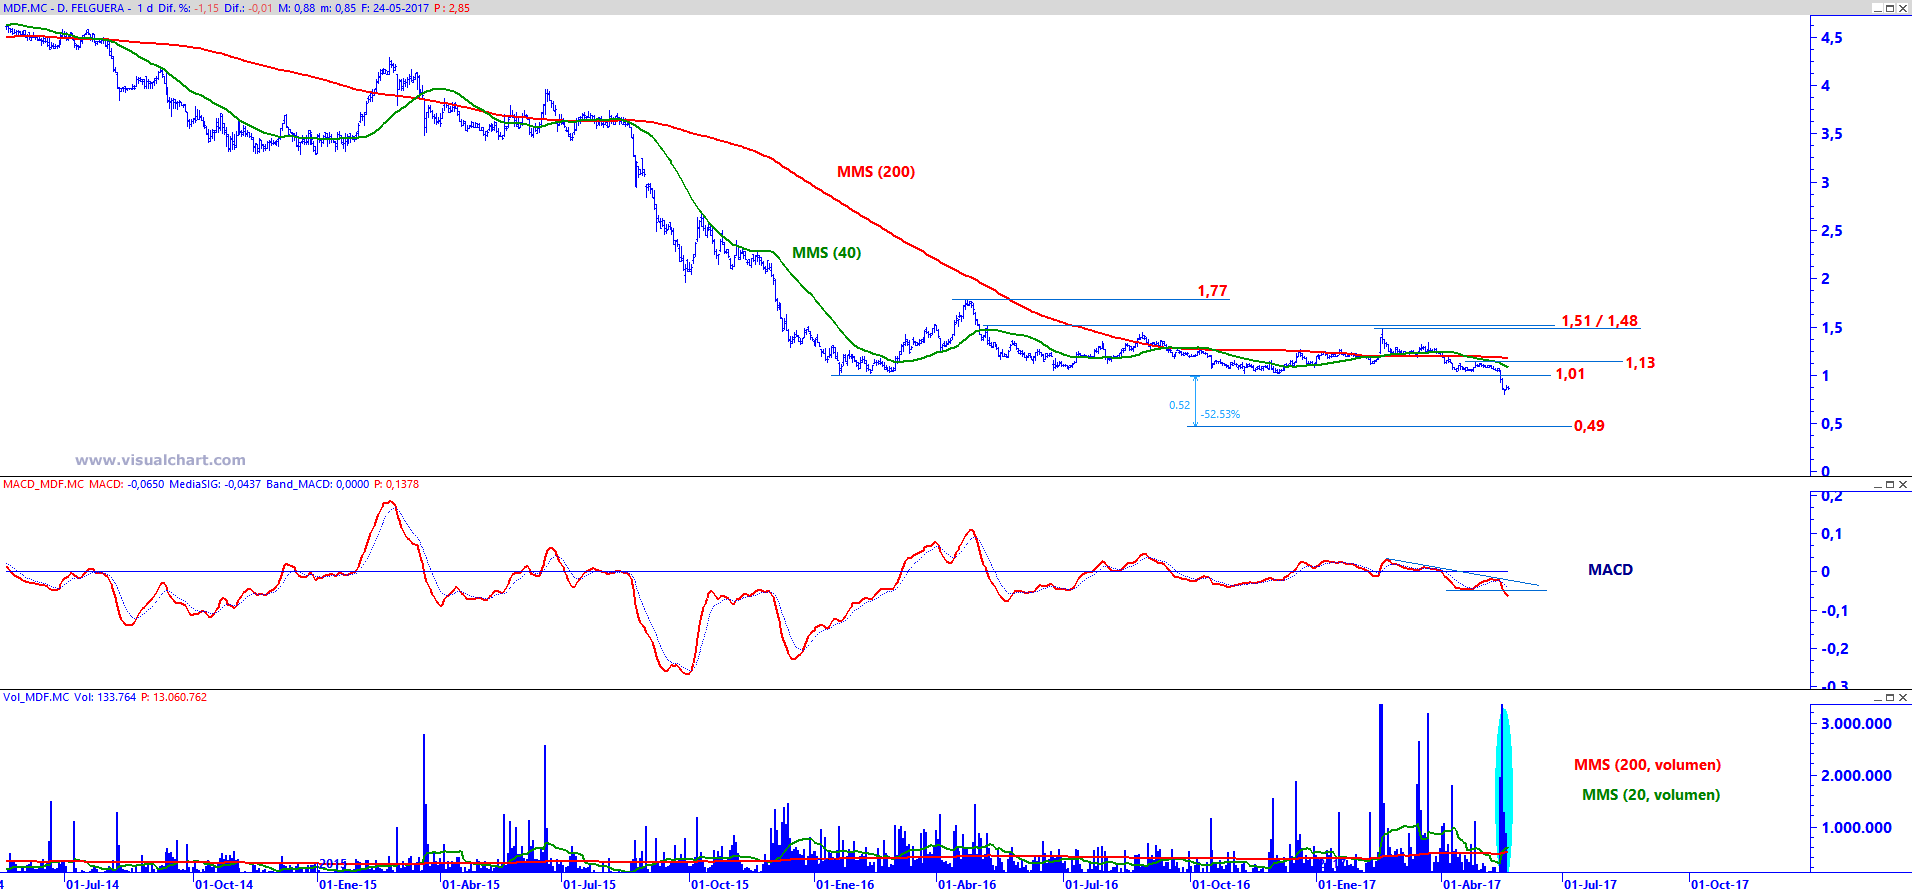The width and height of the screenshot is (1912, 892).
Task: Minimize the MACD indicator panel
Action: pyautogui.click(x=1876, y=484)
